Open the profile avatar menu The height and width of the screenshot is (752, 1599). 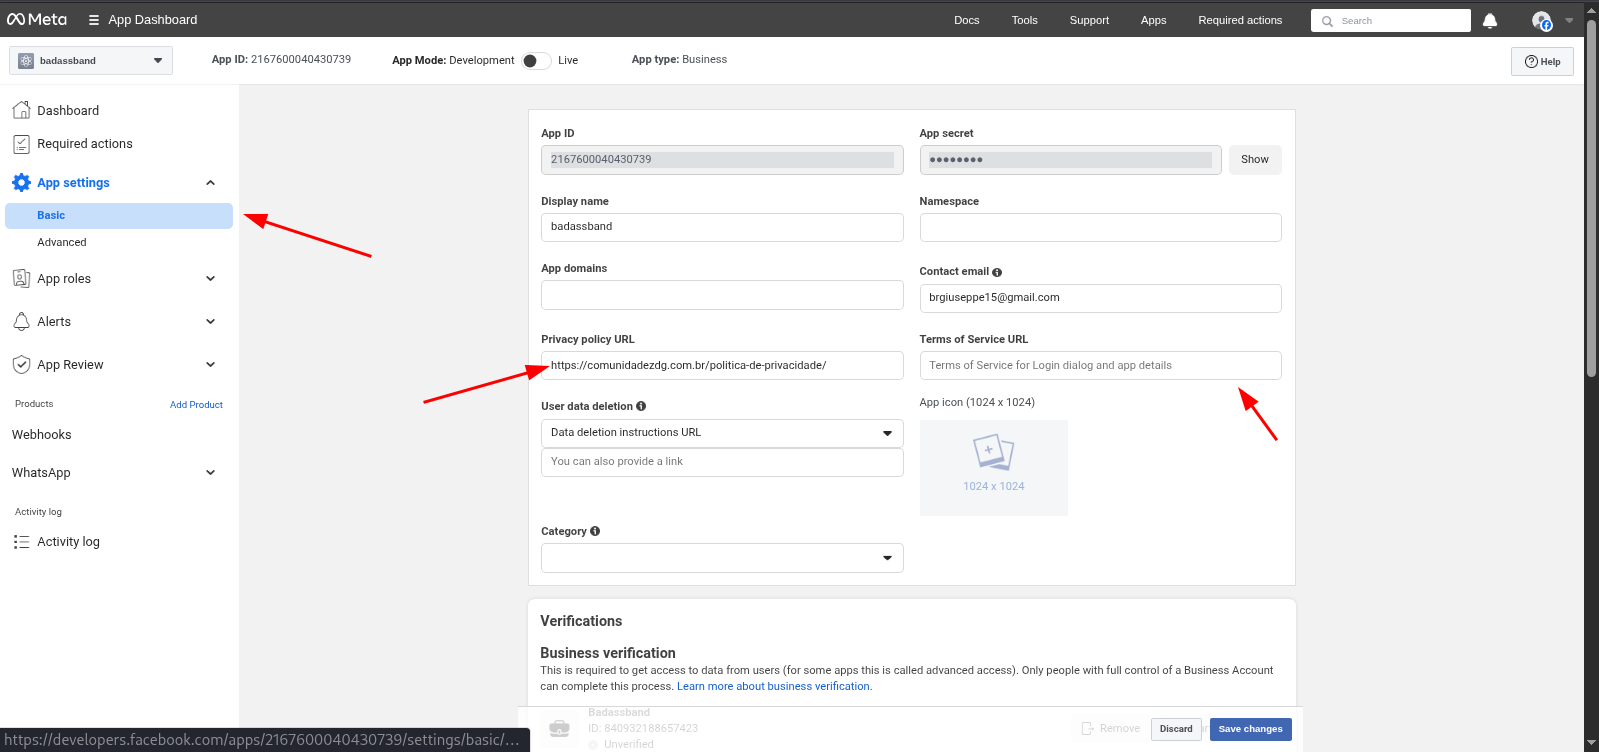pos(1542,21)
